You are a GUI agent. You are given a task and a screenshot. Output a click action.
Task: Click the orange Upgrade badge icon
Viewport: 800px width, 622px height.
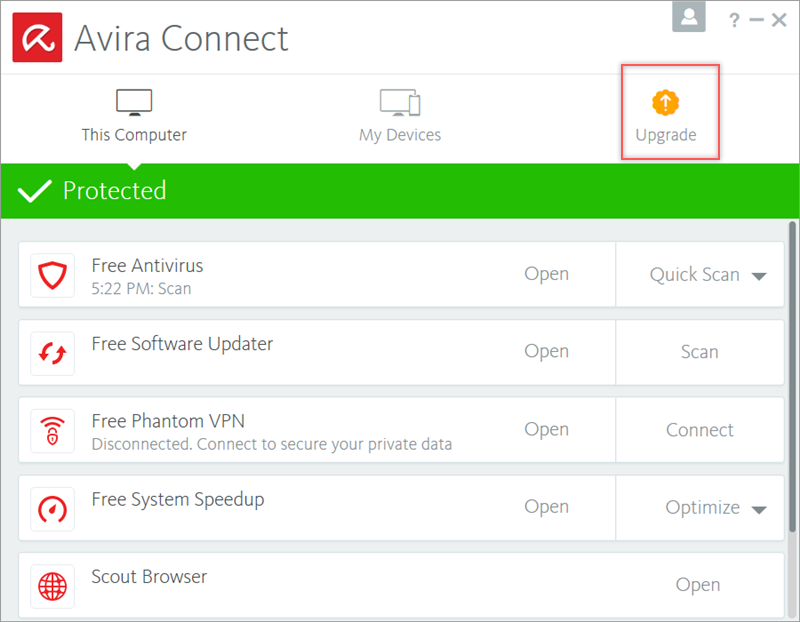(665, 102)
